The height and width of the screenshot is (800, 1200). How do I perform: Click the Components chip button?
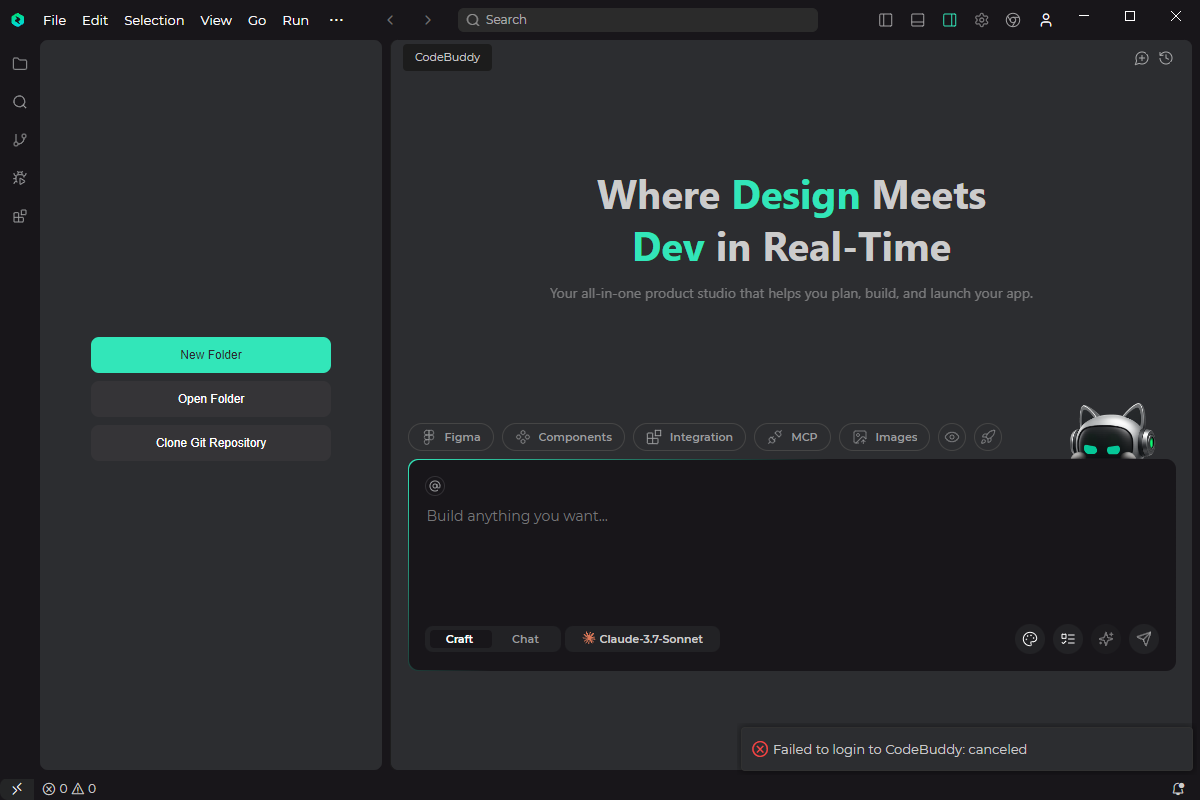coord(563,437)
